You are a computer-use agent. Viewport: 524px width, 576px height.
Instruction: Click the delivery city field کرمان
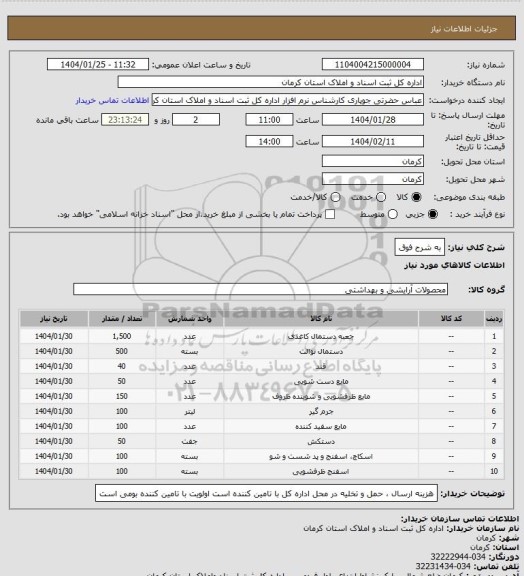pyautogui.click(x=373, y=179)
